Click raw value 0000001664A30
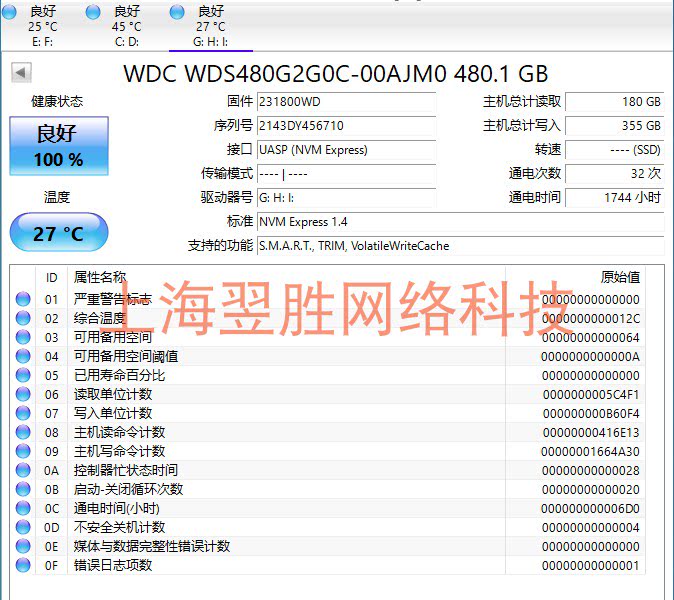674x600 pixels. pos(590,452)
